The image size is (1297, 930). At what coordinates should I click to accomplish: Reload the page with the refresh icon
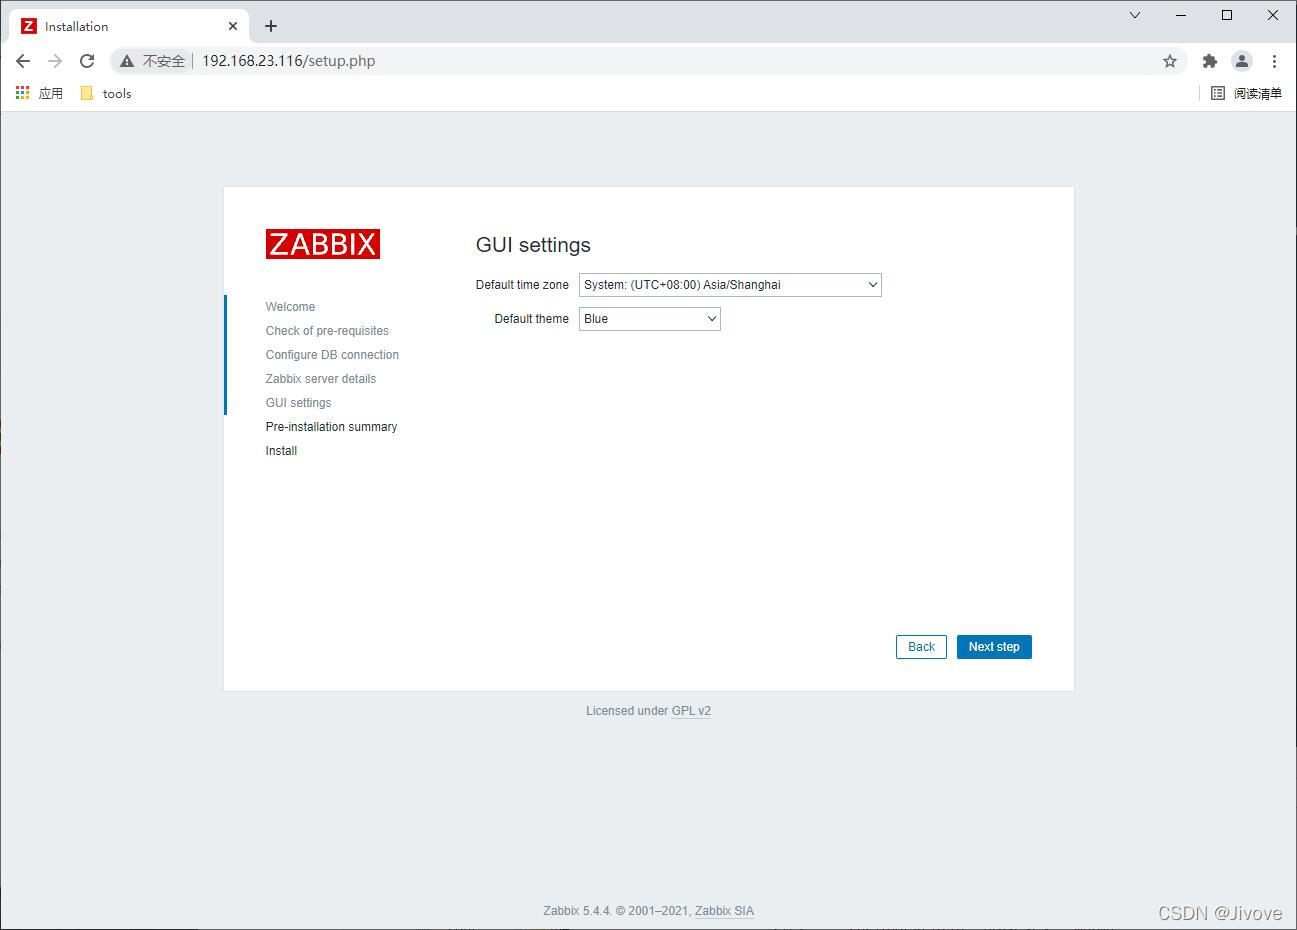click(87, 61)
